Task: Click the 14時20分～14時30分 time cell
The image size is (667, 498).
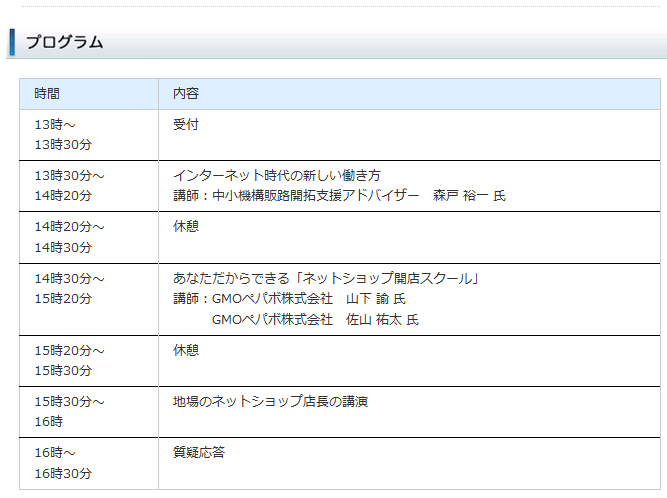Action: point(89,237)
